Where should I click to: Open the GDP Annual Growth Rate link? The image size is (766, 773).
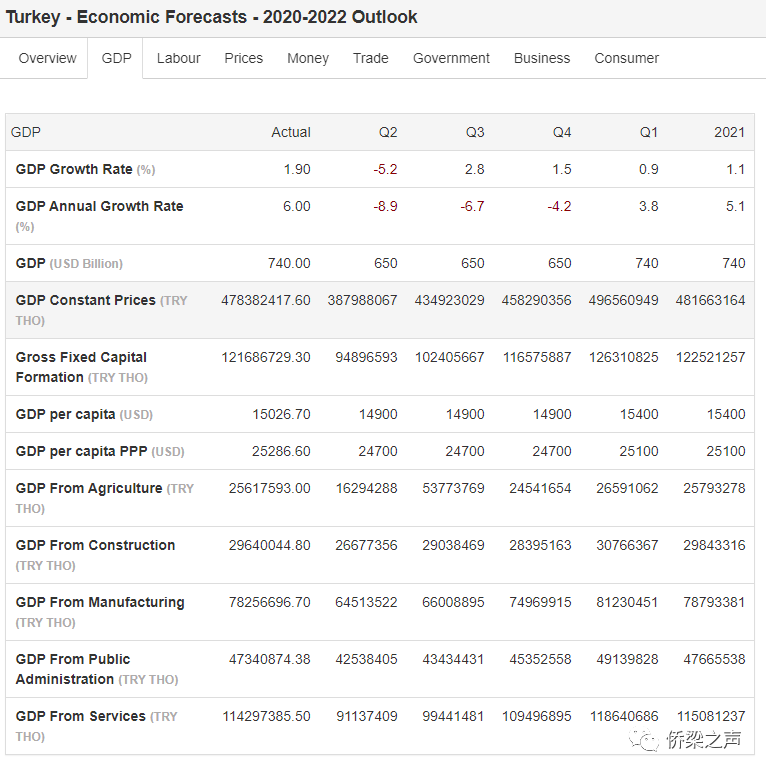tap(100, 206)
